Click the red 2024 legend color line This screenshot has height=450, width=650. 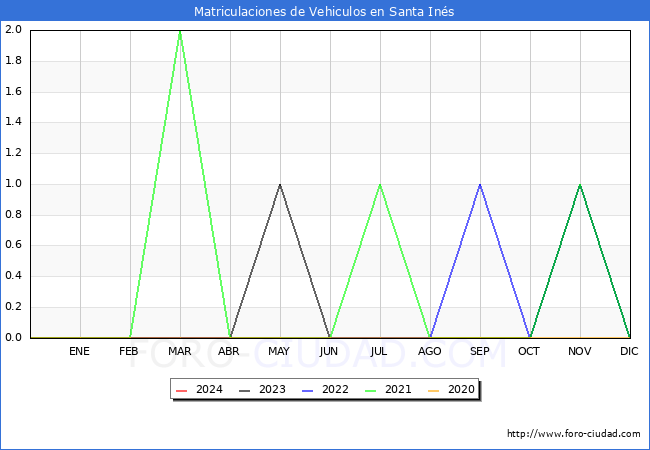[182, 391]
